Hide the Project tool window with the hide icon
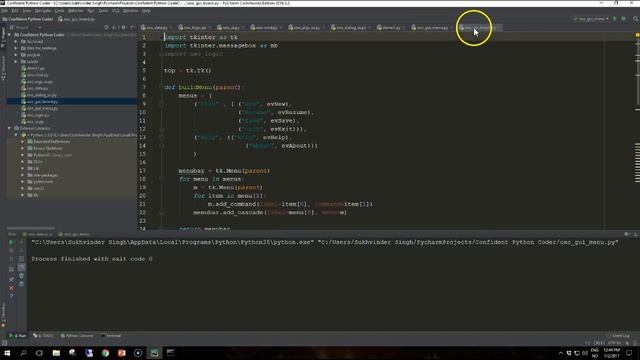This screenshot has width=640, height=360. 132,27
